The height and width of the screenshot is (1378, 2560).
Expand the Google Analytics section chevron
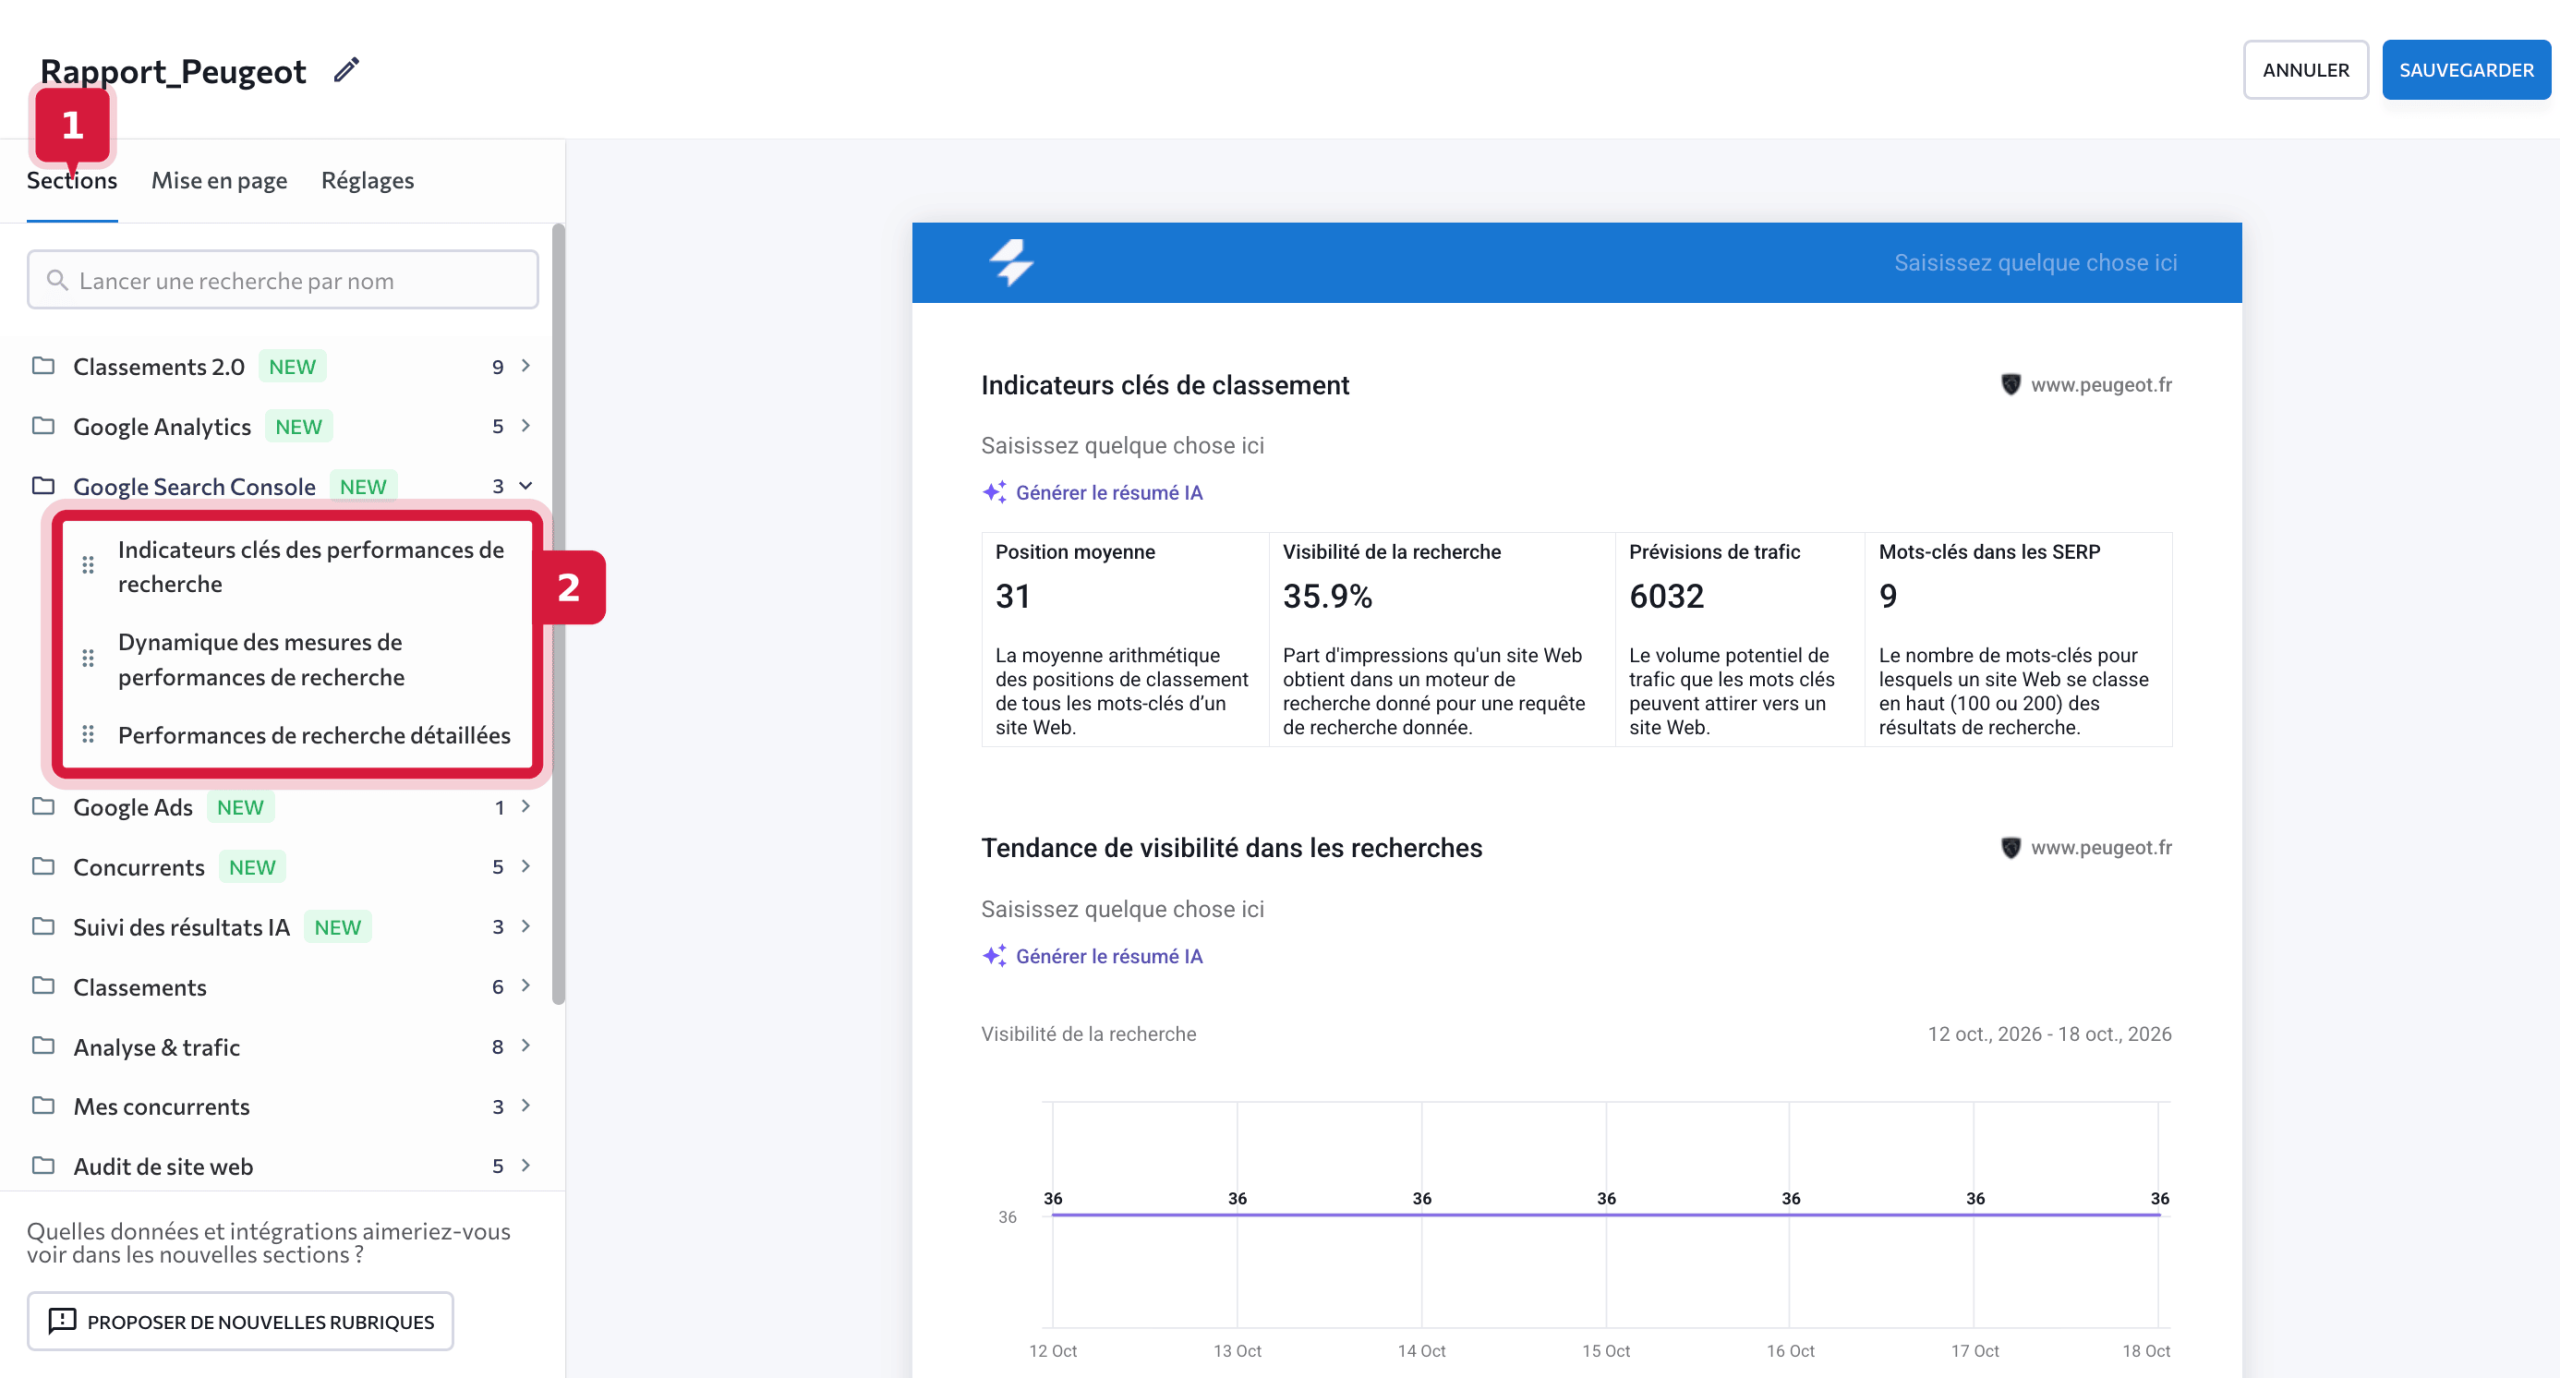[x=526, y=426]
